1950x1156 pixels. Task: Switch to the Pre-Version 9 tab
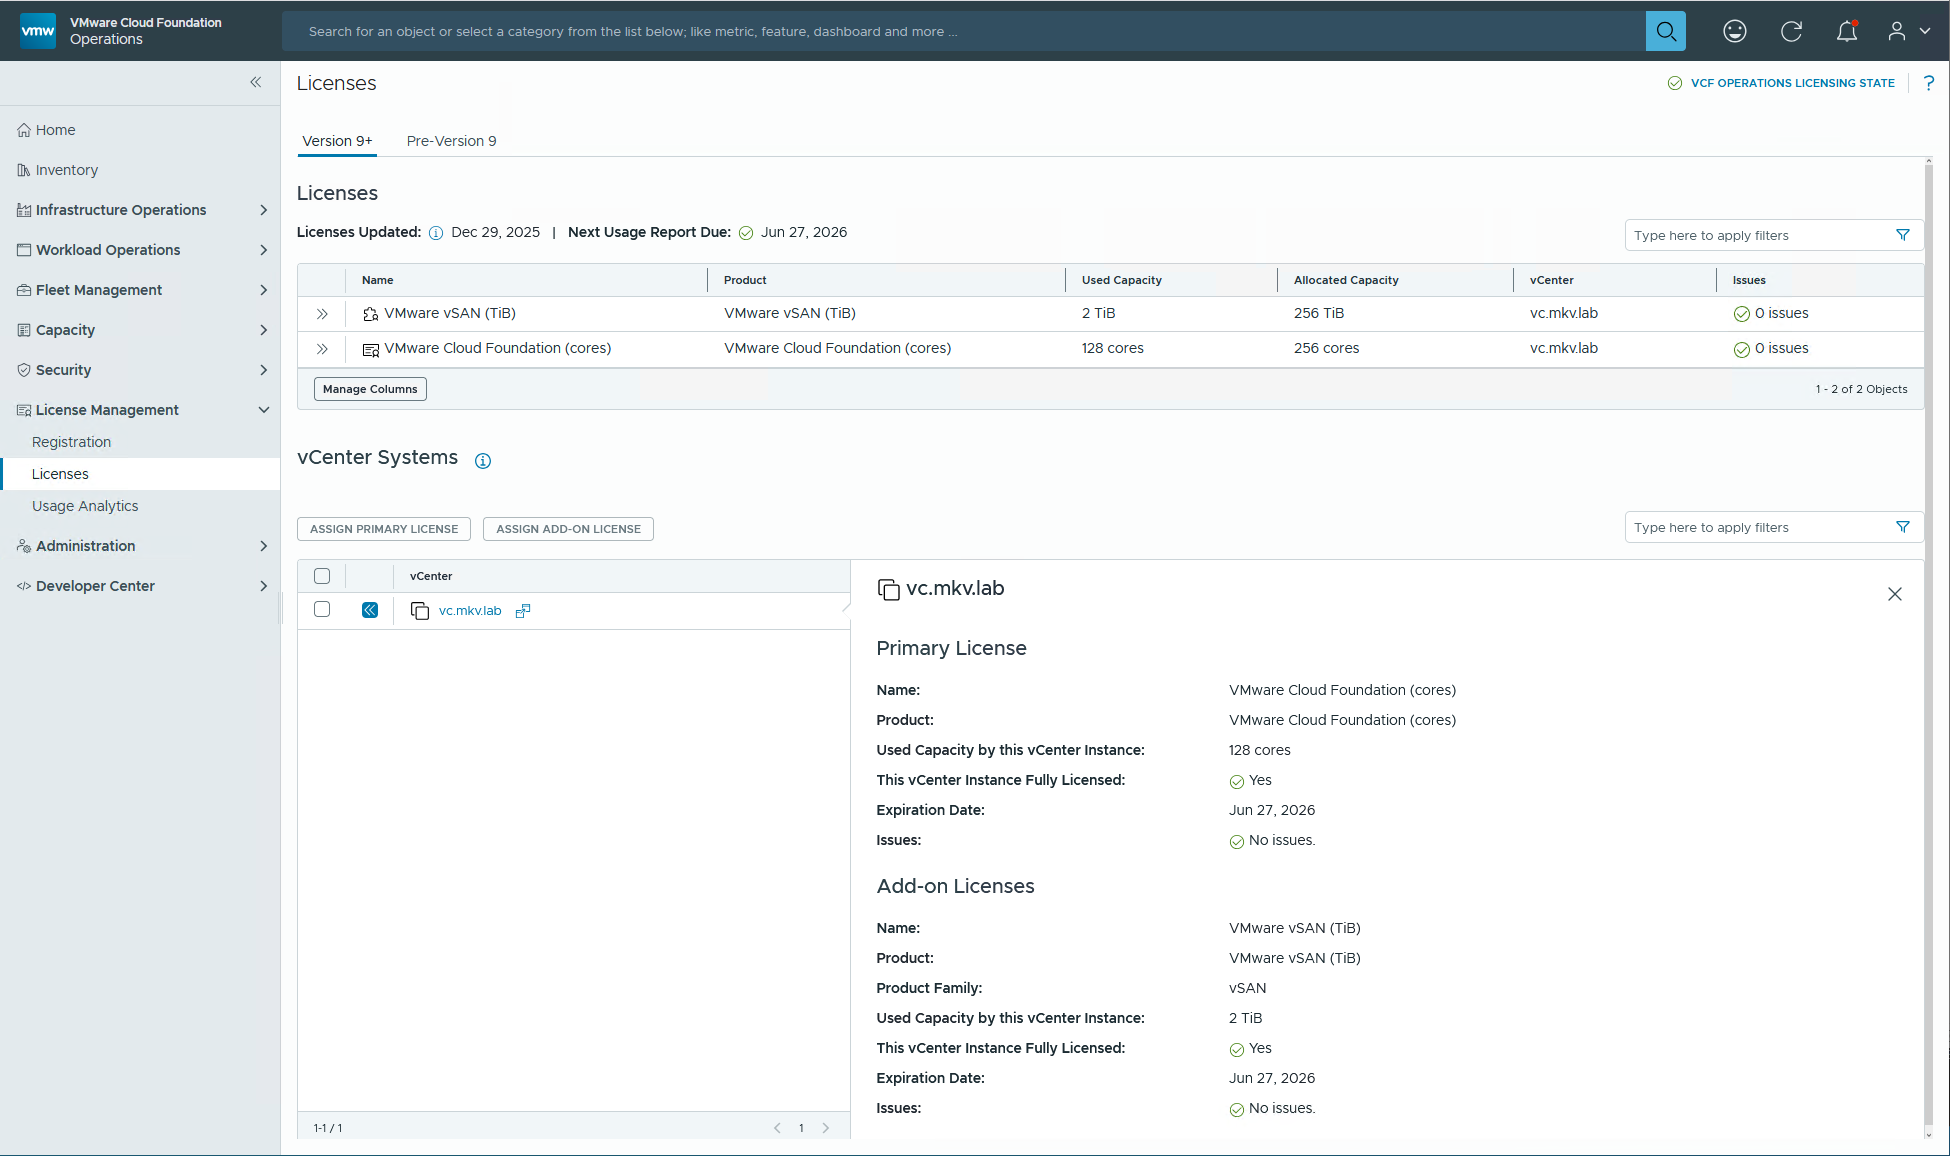pos(451,141)
